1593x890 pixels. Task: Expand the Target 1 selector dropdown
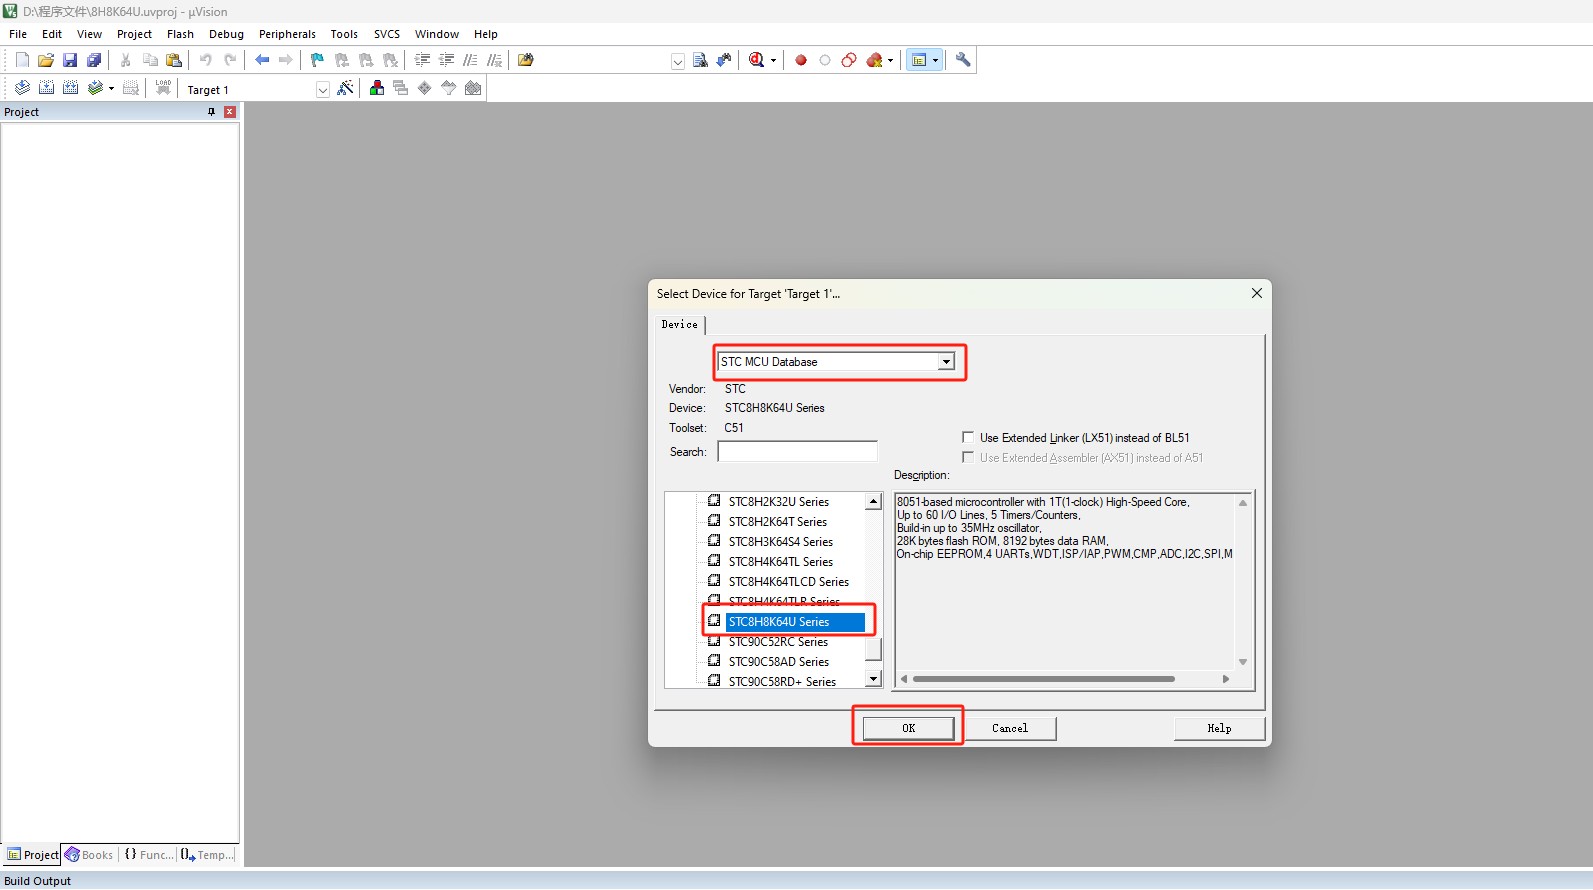323,89
